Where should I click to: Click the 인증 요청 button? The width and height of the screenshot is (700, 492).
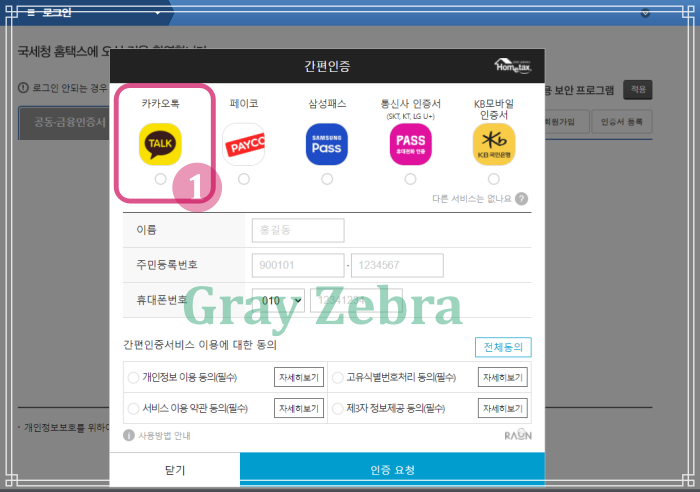(x=392, y=469)
